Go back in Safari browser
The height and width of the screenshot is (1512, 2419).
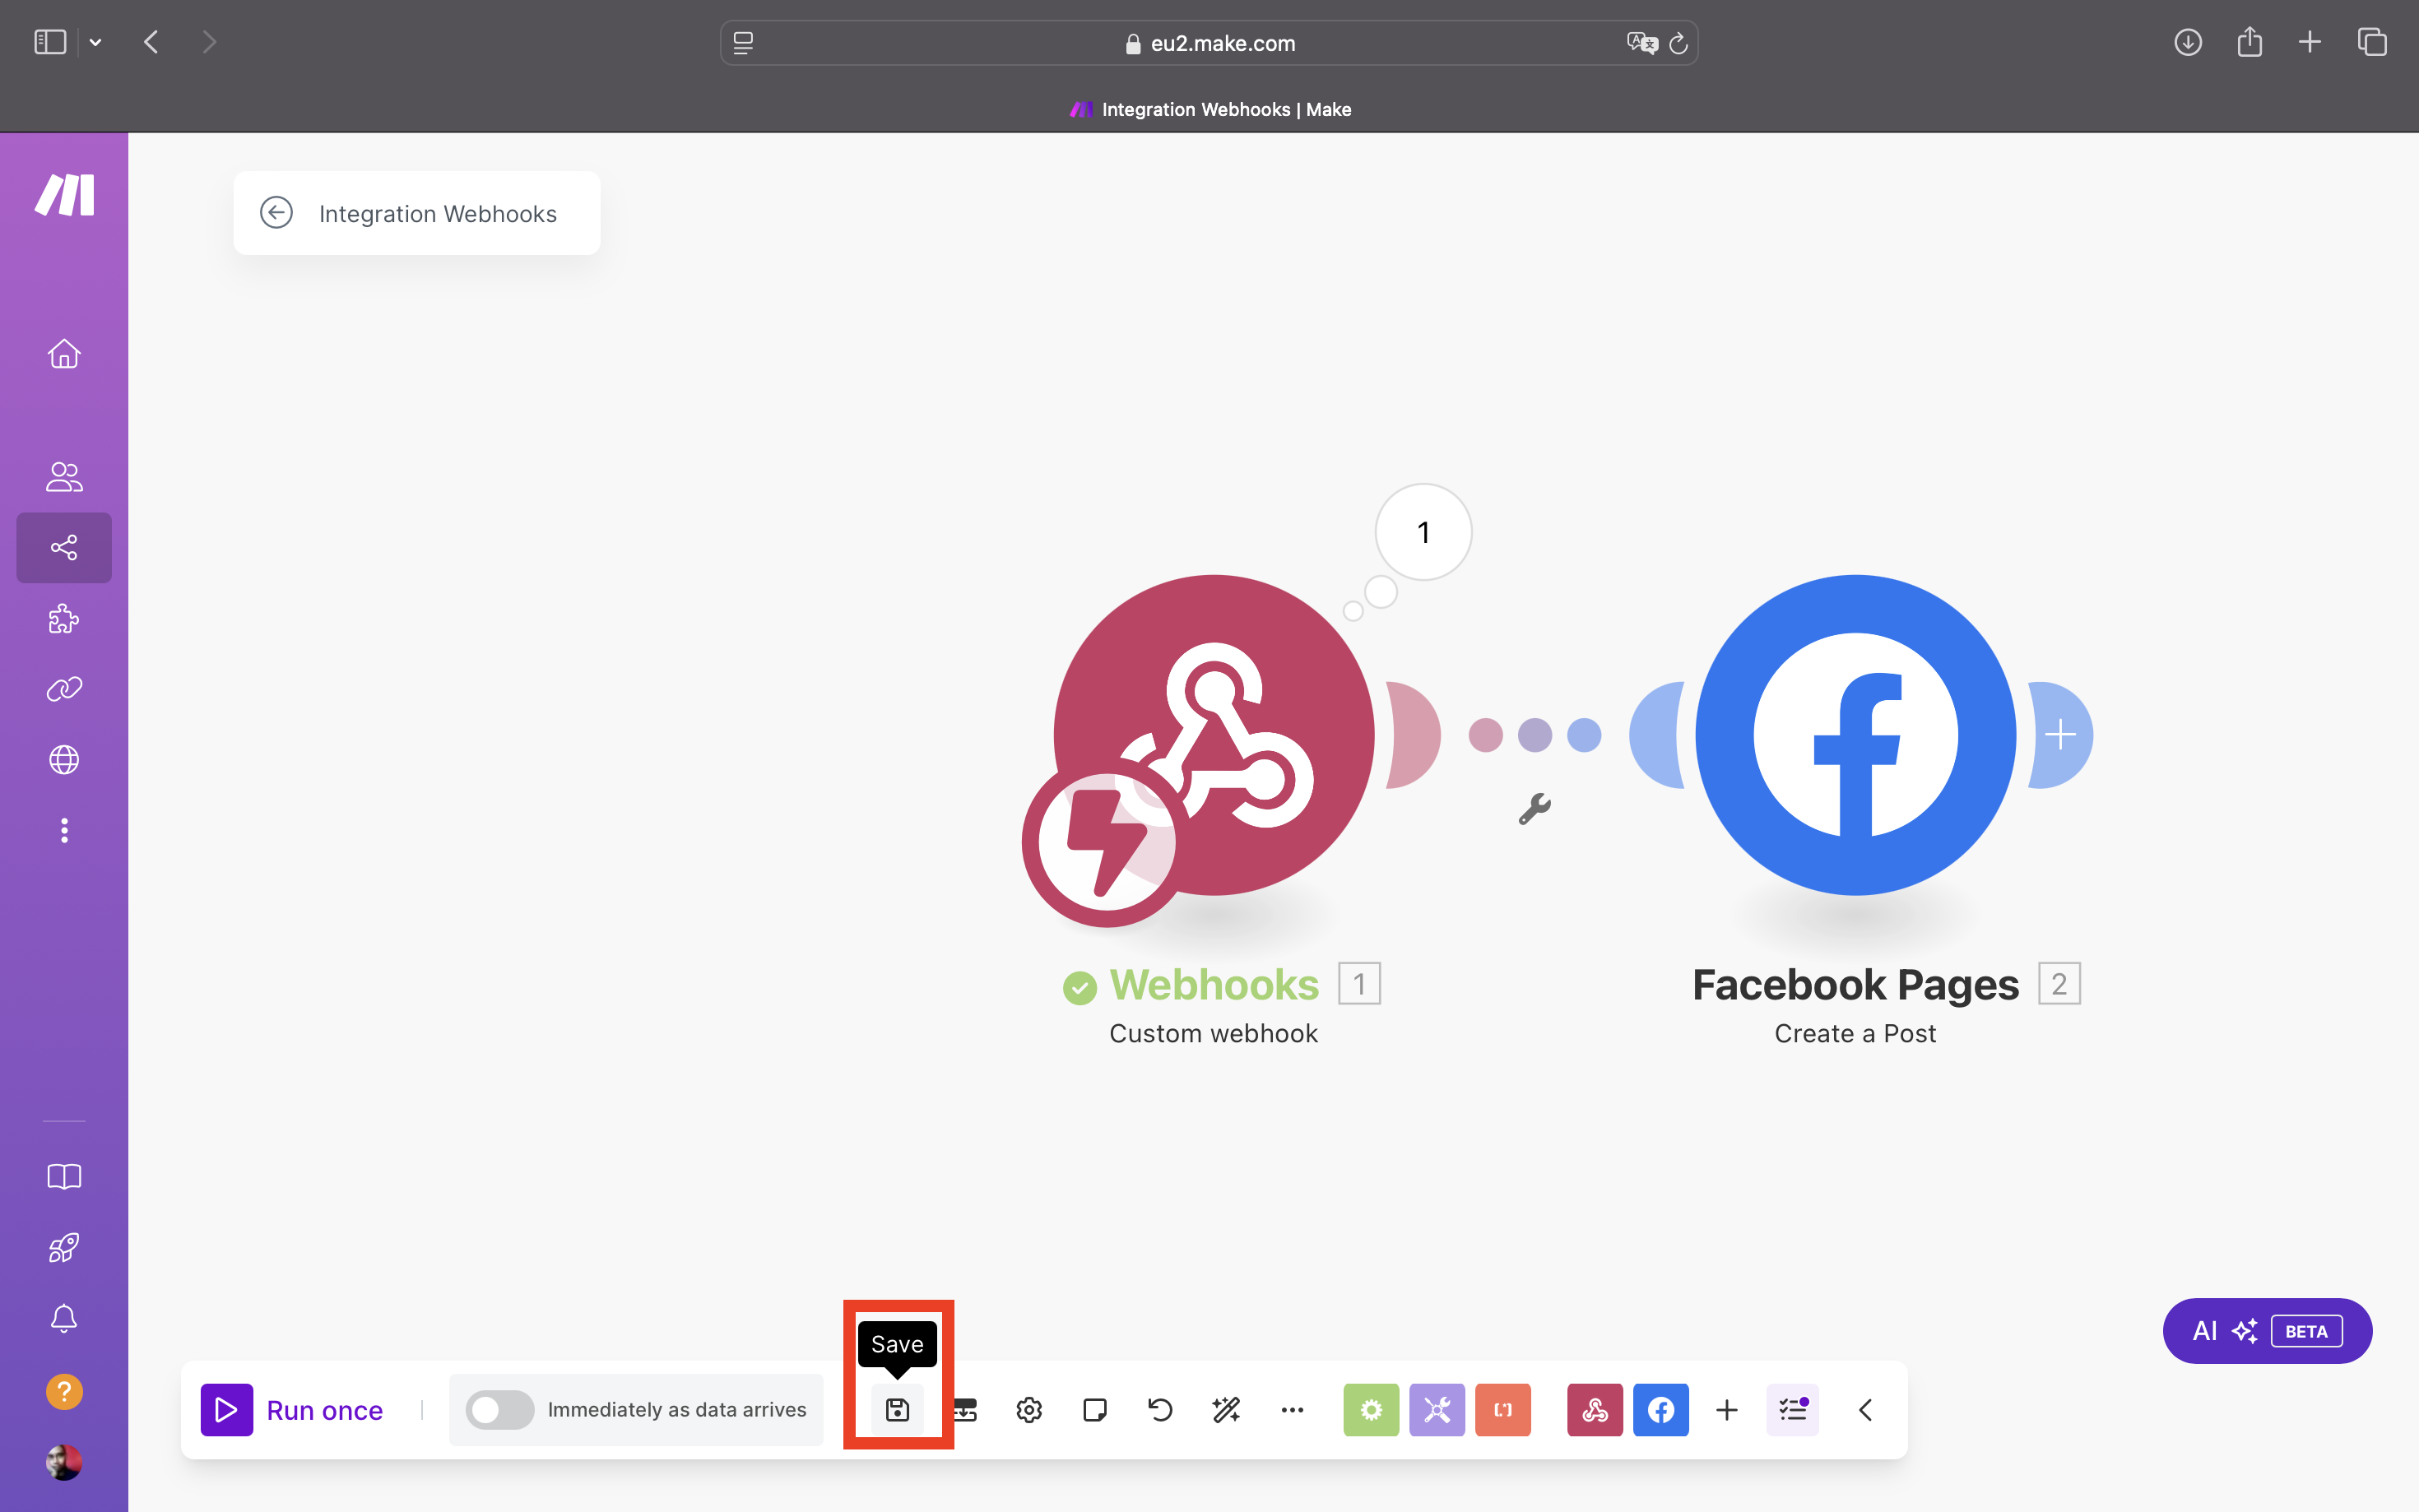[x=151, y=42]
